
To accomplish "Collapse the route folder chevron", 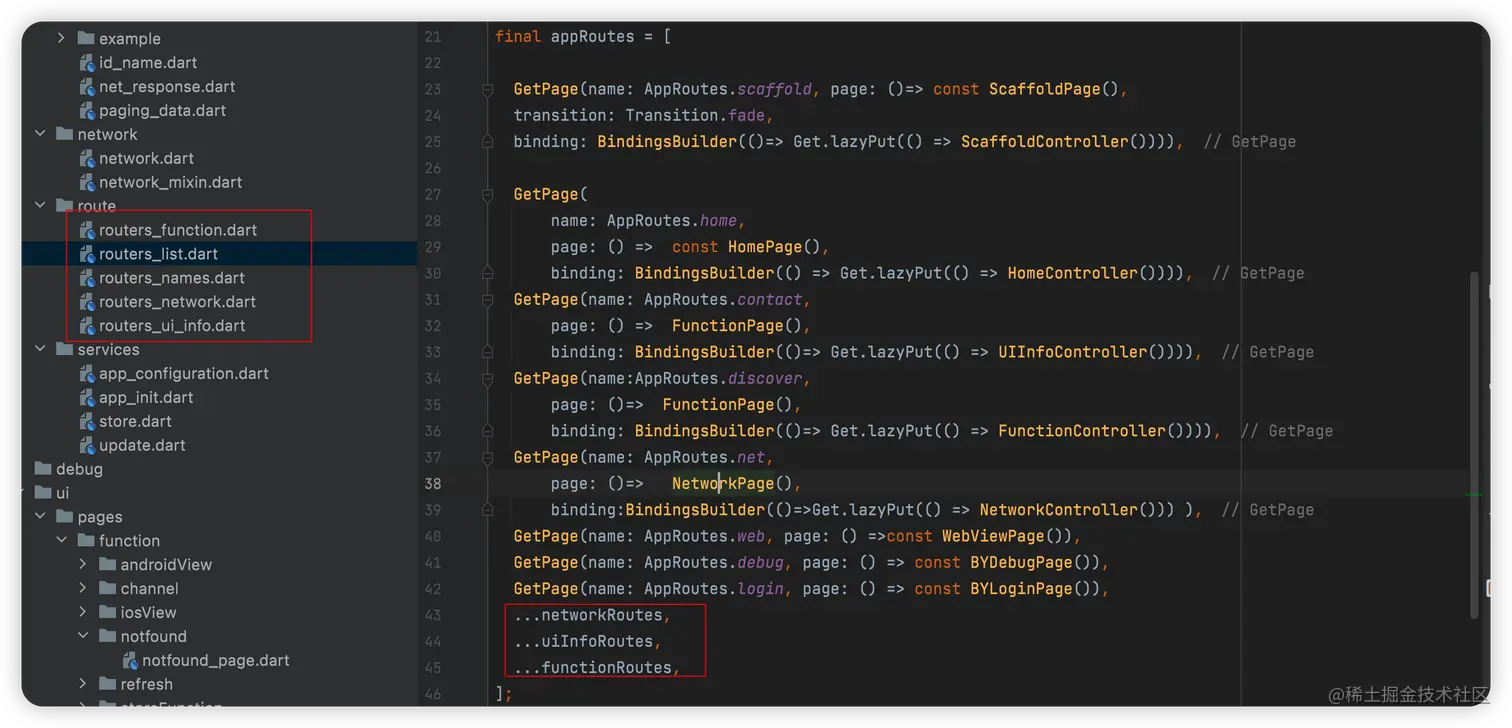I will click(x=40, y=206).
